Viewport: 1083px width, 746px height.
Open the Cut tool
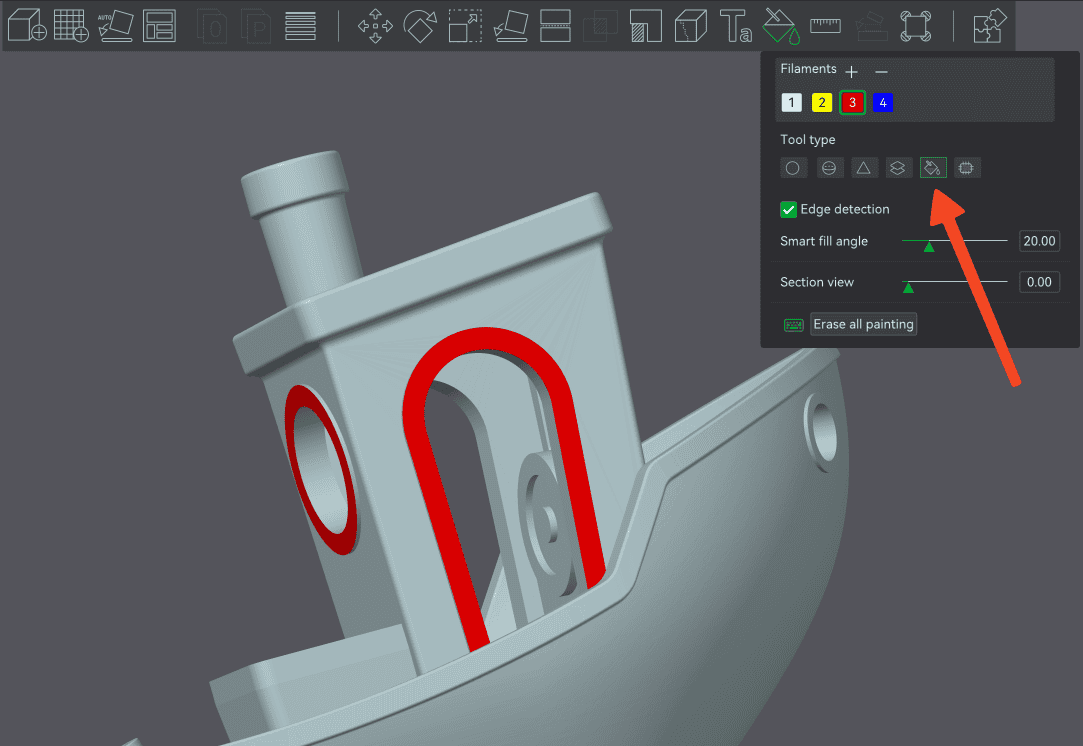pyautogui.click(x=555, y=24)
